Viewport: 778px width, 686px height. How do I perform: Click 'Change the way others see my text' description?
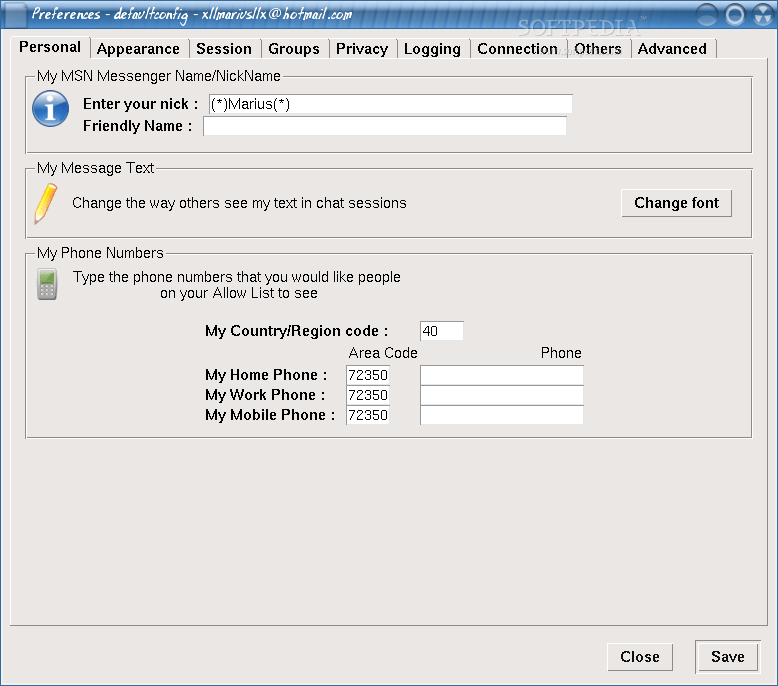point(239,203)
